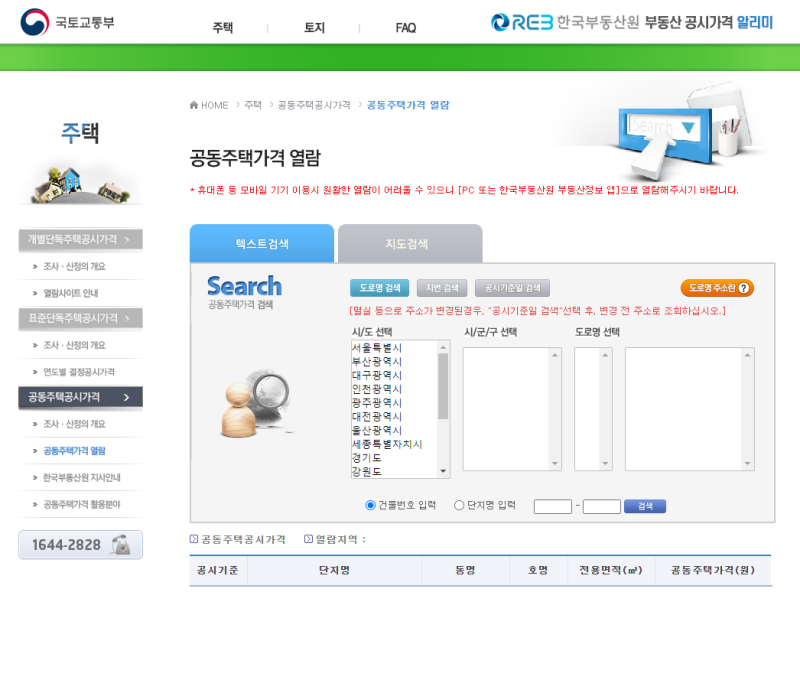
Task: Click the 시/군/구 list scroll-down arrow
Action: [x=555, y=464]
